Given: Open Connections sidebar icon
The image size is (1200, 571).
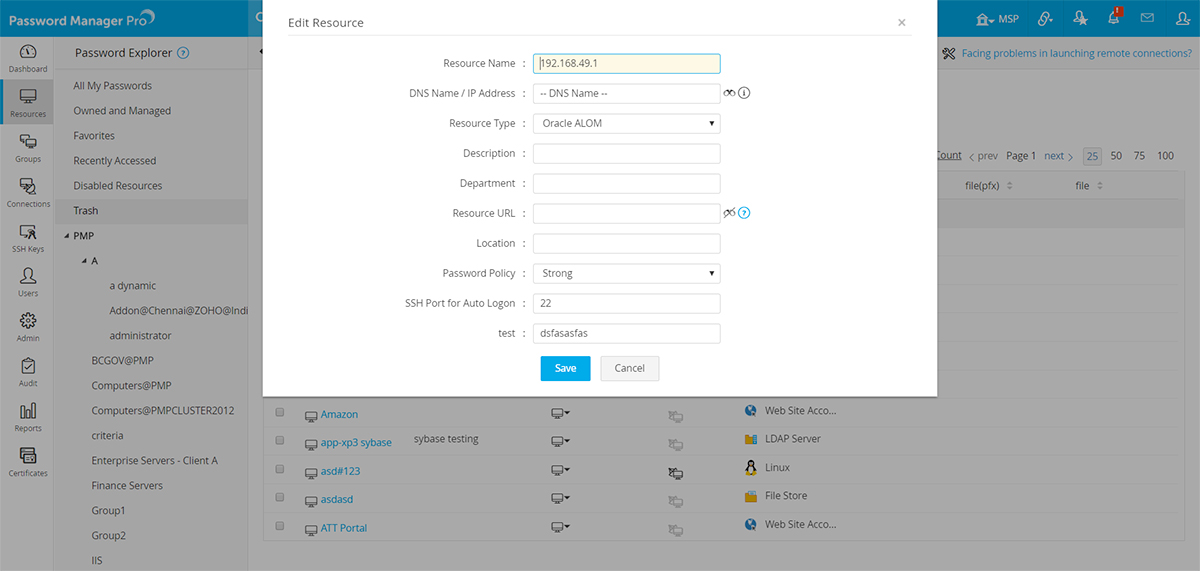Looking at the screenshot, I should coord(28,192).
